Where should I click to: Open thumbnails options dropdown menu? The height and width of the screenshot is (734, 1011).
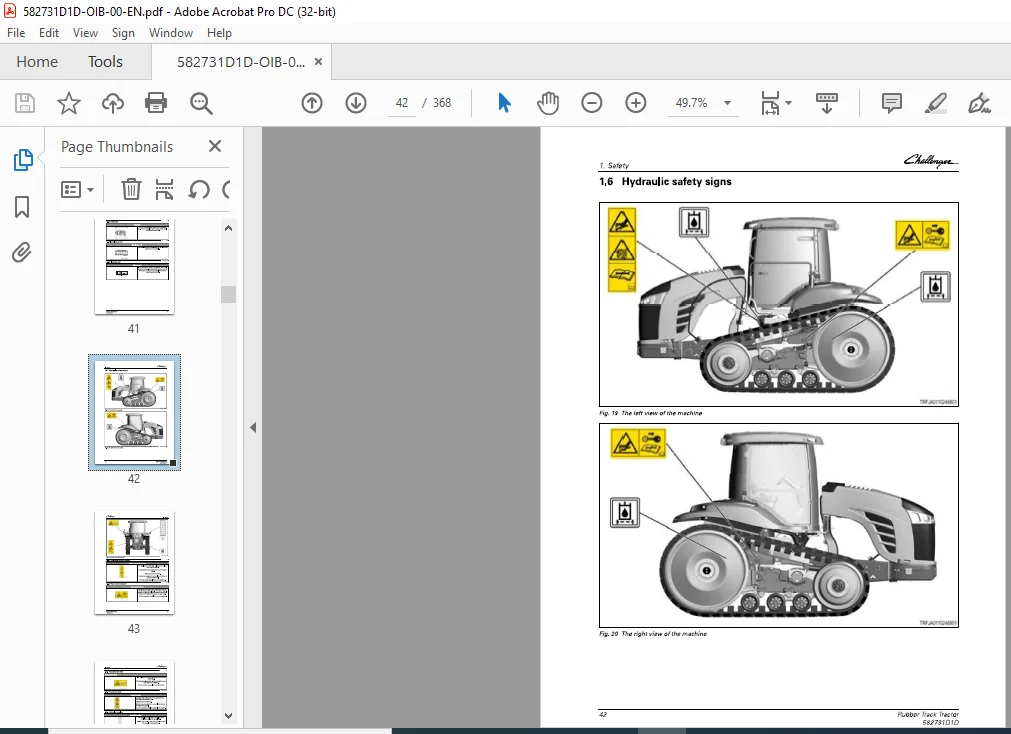(77, 190)
